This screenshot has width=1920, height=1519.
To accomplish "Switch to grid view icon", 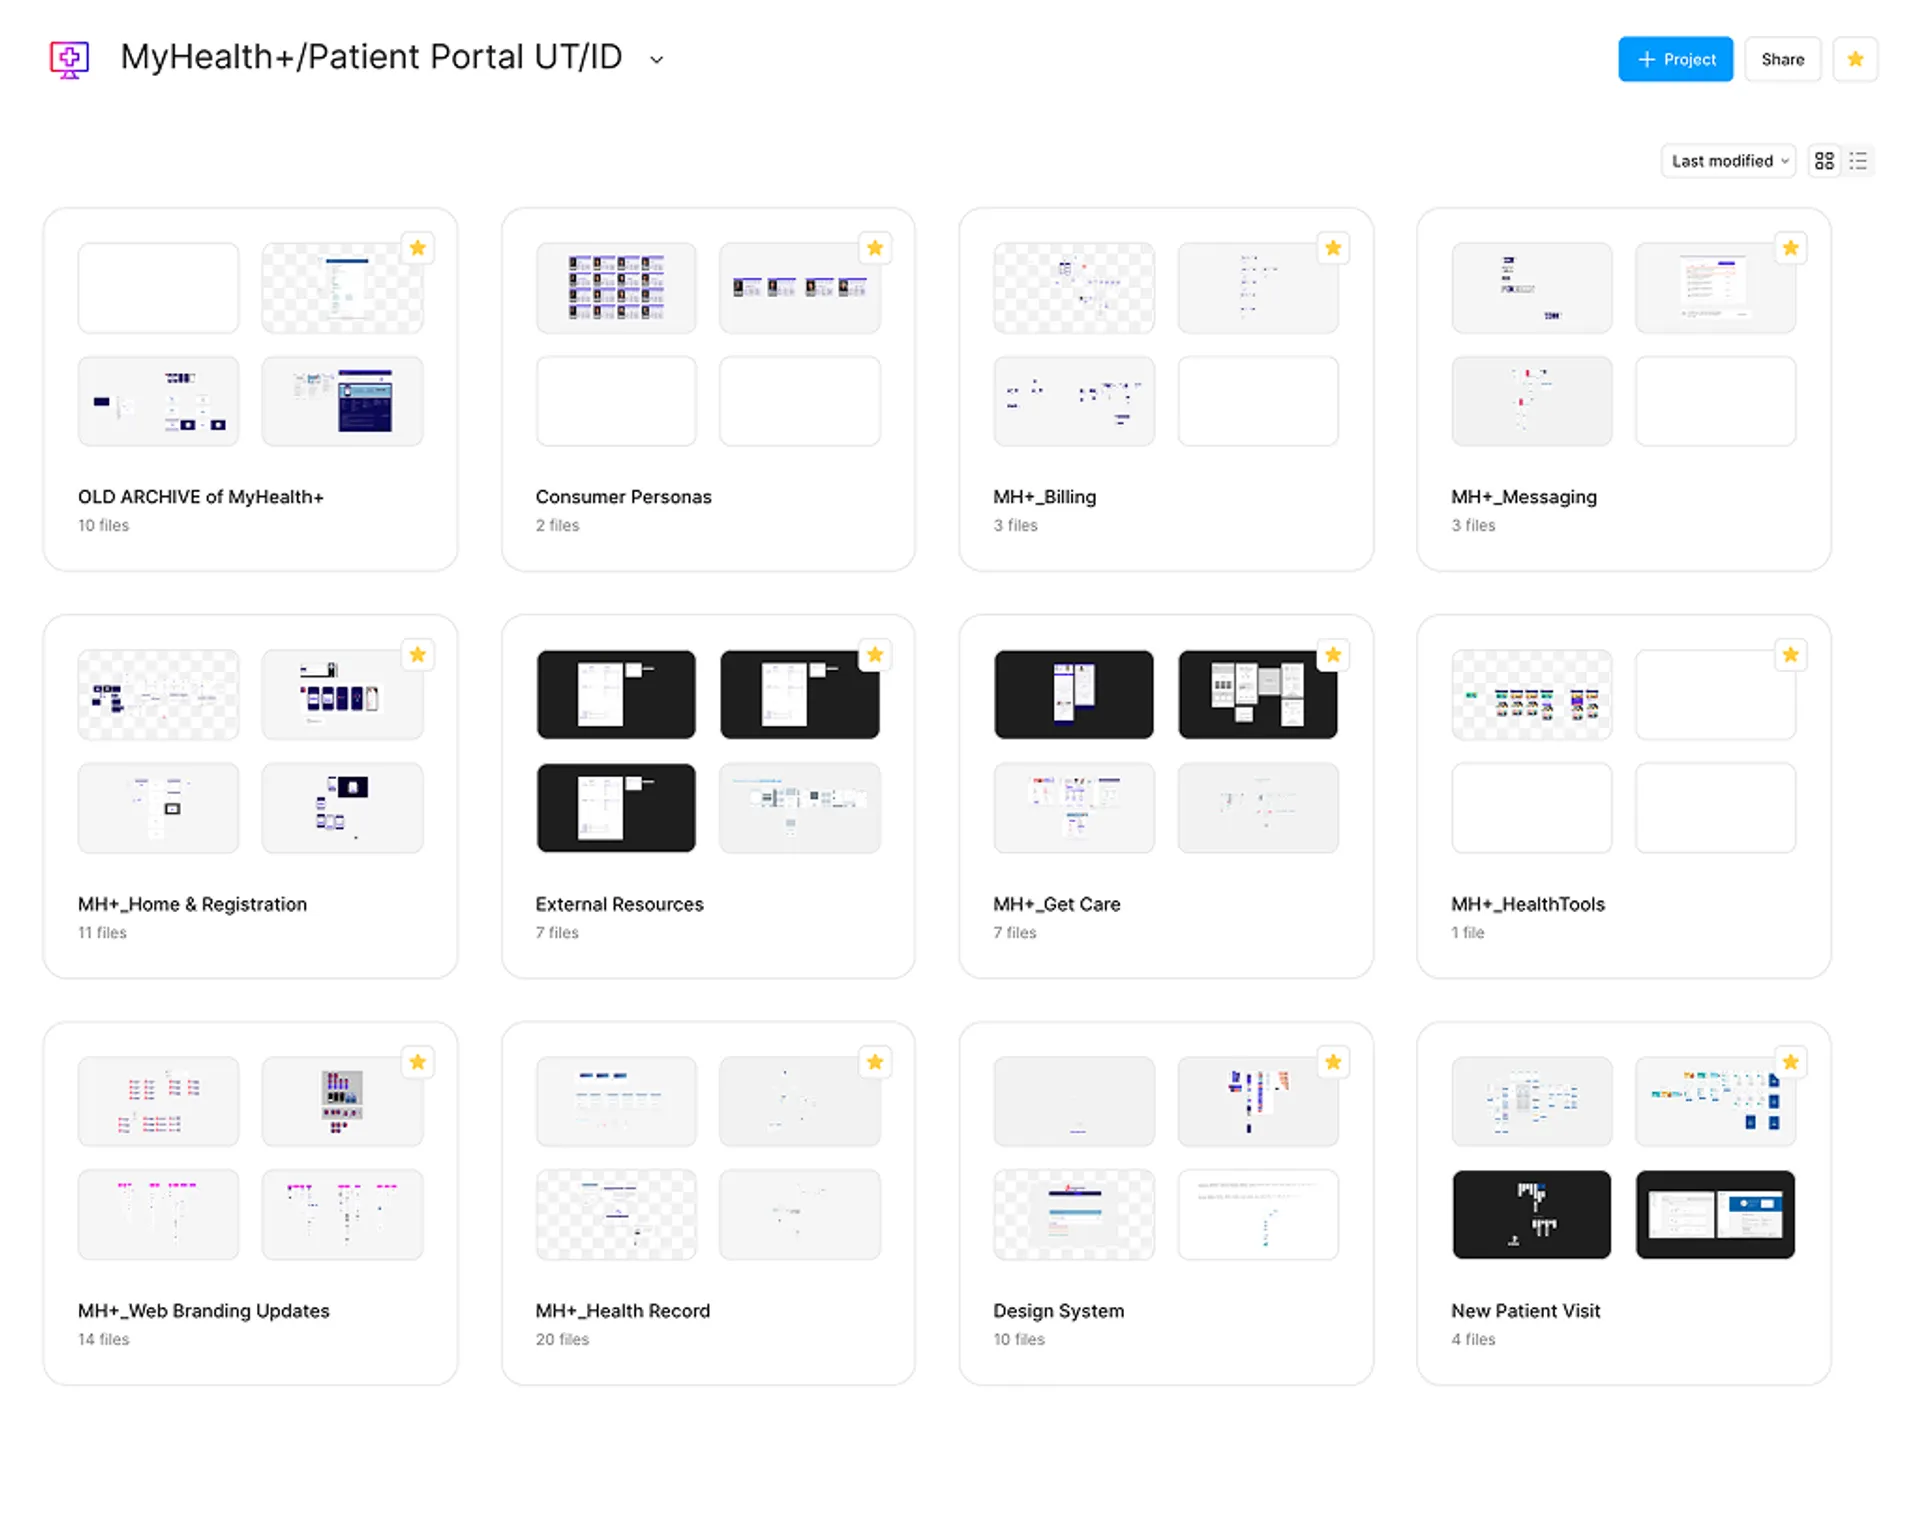I will (x=1824, y=161).
